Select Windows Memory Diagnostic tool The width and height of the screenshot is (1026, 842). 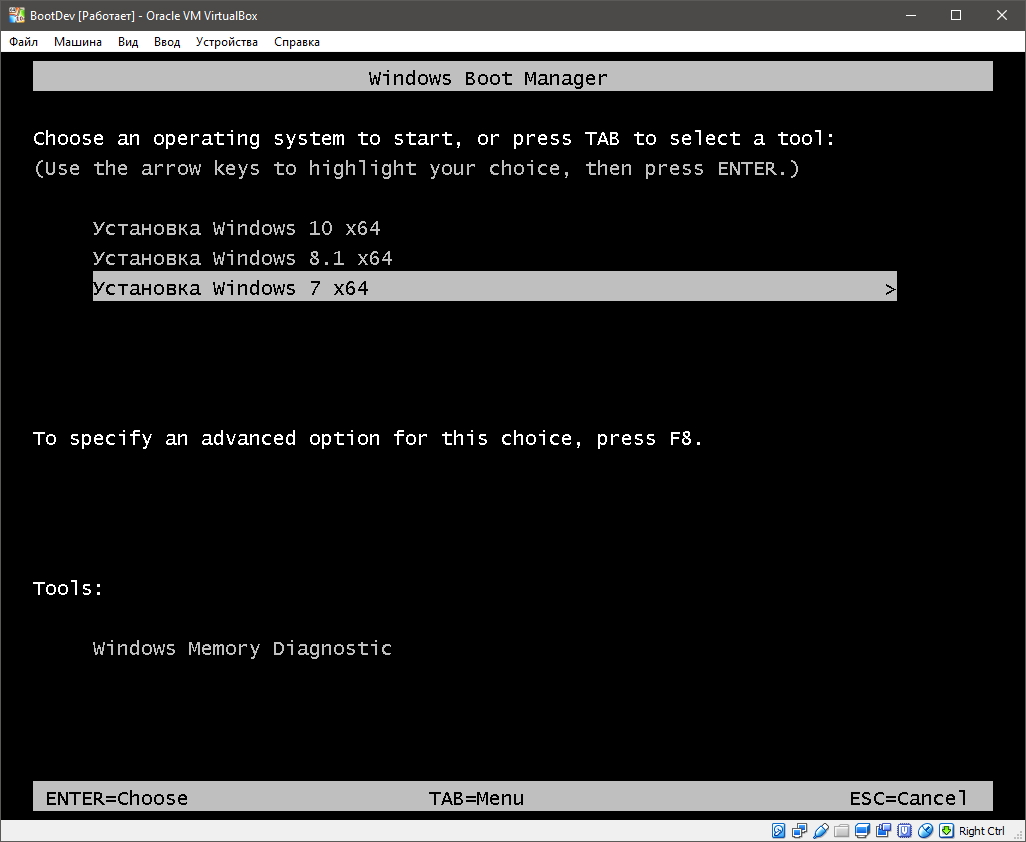coord(242,648)
